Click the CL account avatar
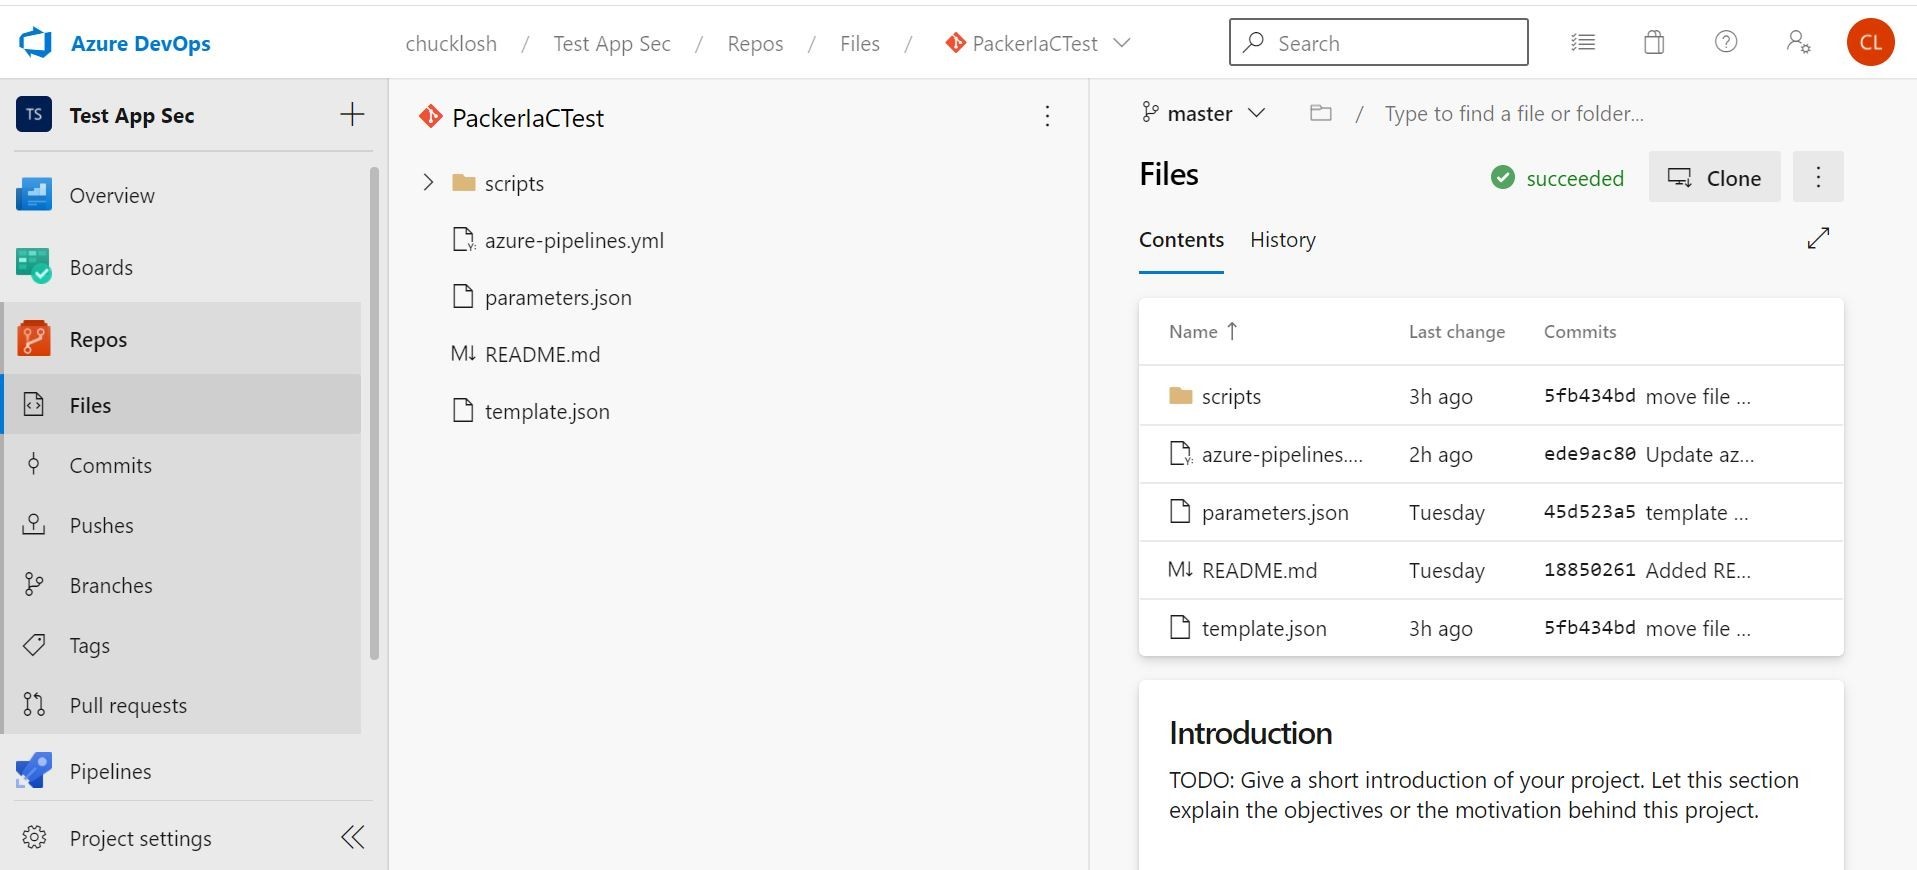 coord(1870,43)
